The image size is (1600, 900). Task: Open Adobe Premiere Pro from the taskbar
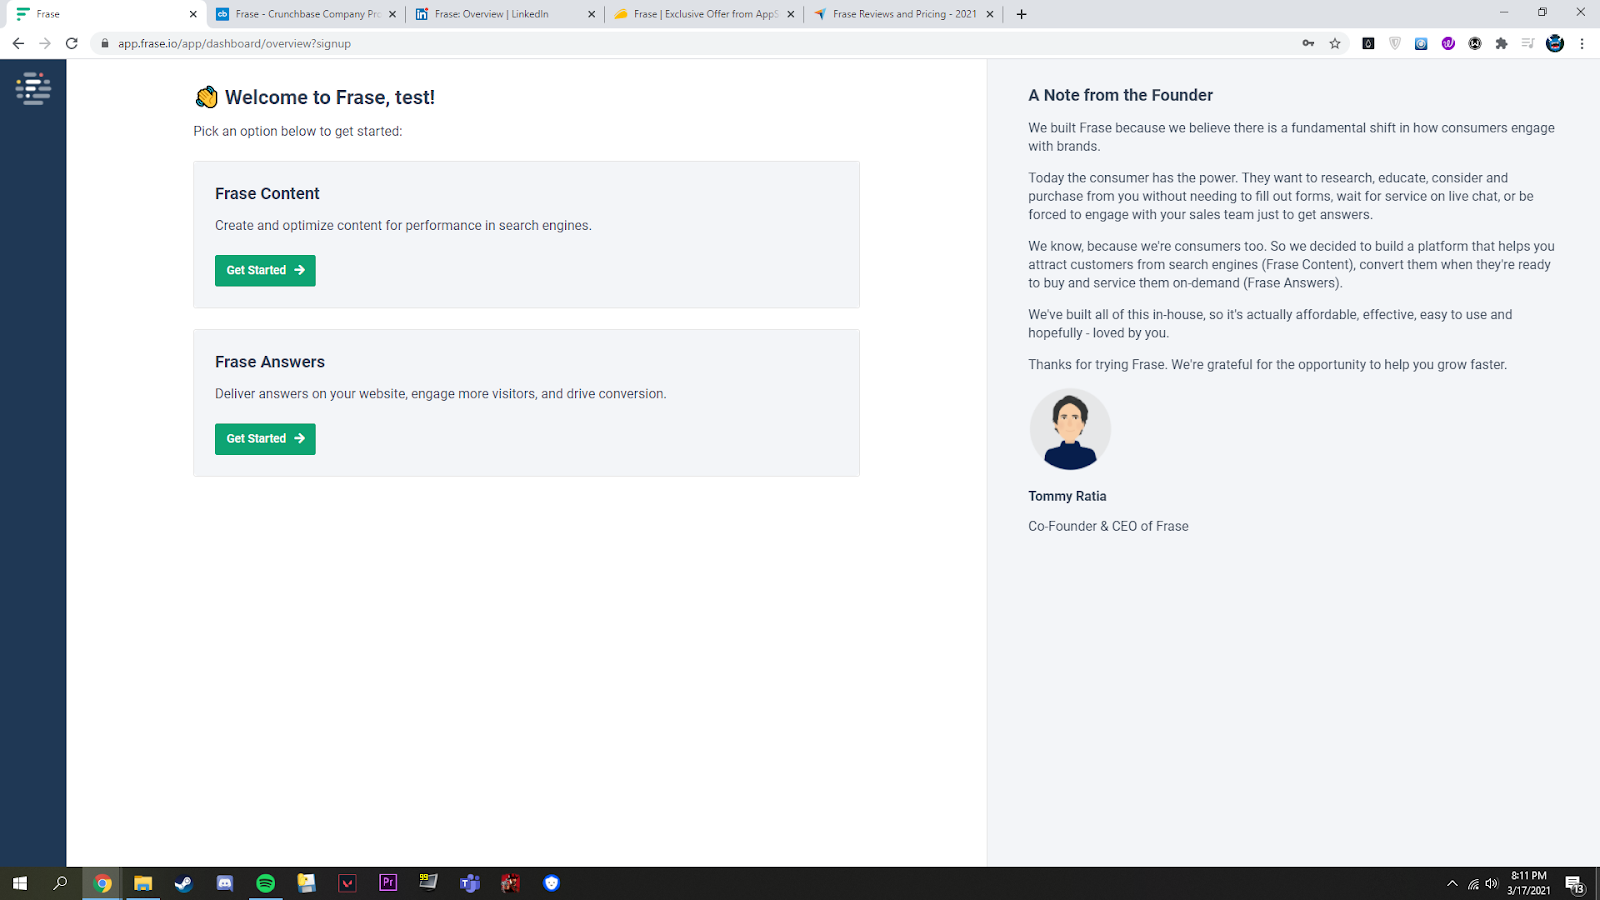[x=388, y=883]
